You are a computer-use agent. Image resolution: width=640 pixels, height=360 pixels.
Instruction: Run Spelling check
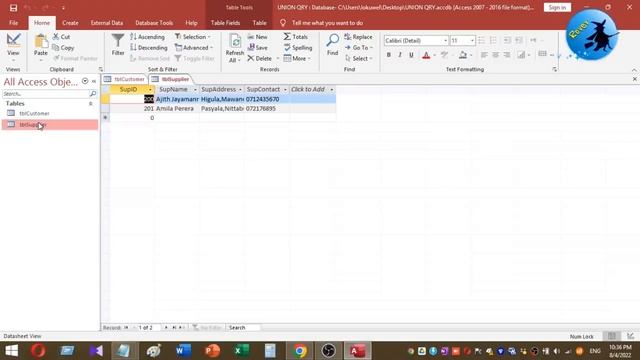click(298, 48)
